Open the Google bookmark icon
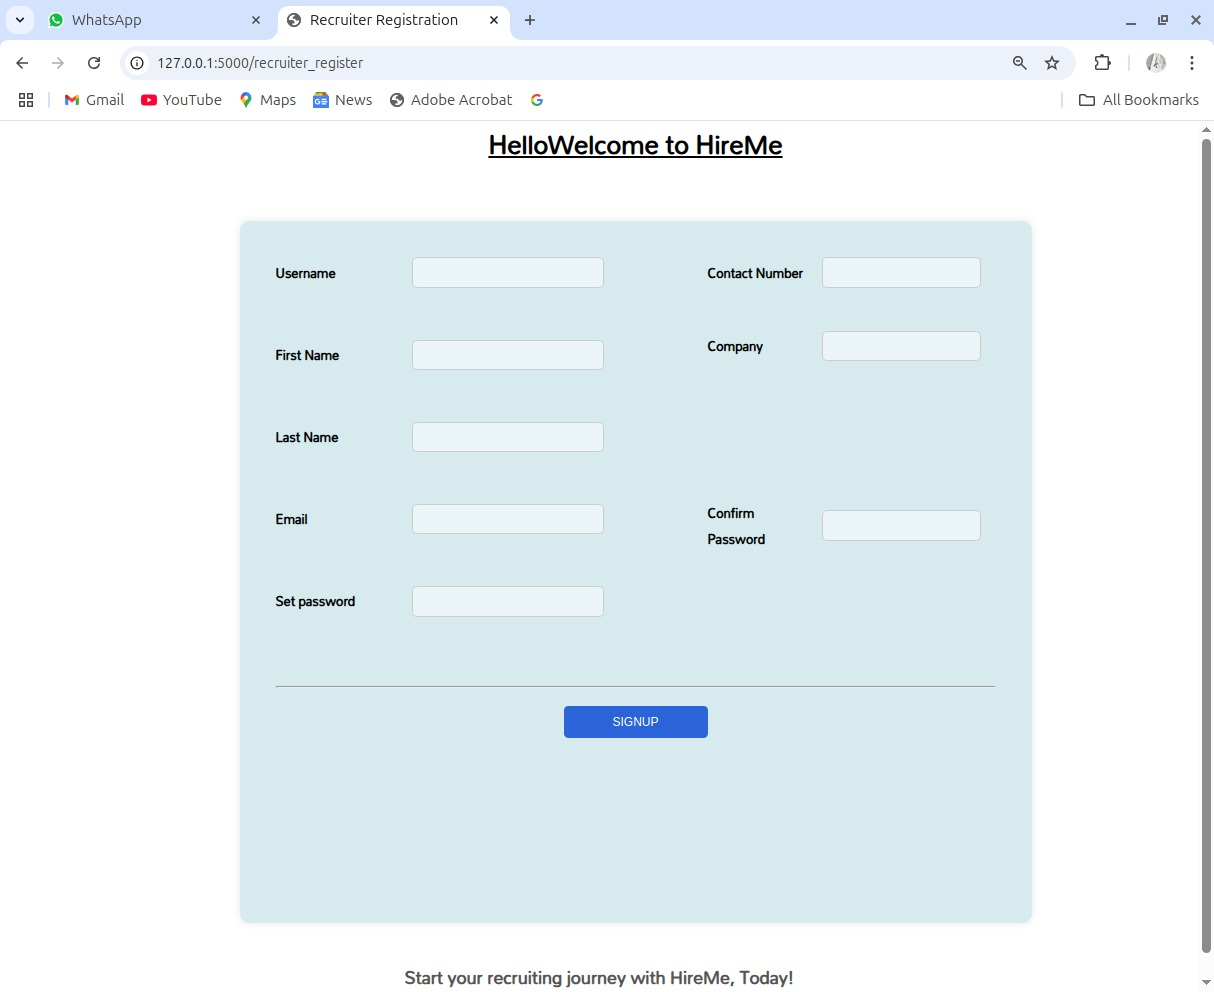 (537, 100)
